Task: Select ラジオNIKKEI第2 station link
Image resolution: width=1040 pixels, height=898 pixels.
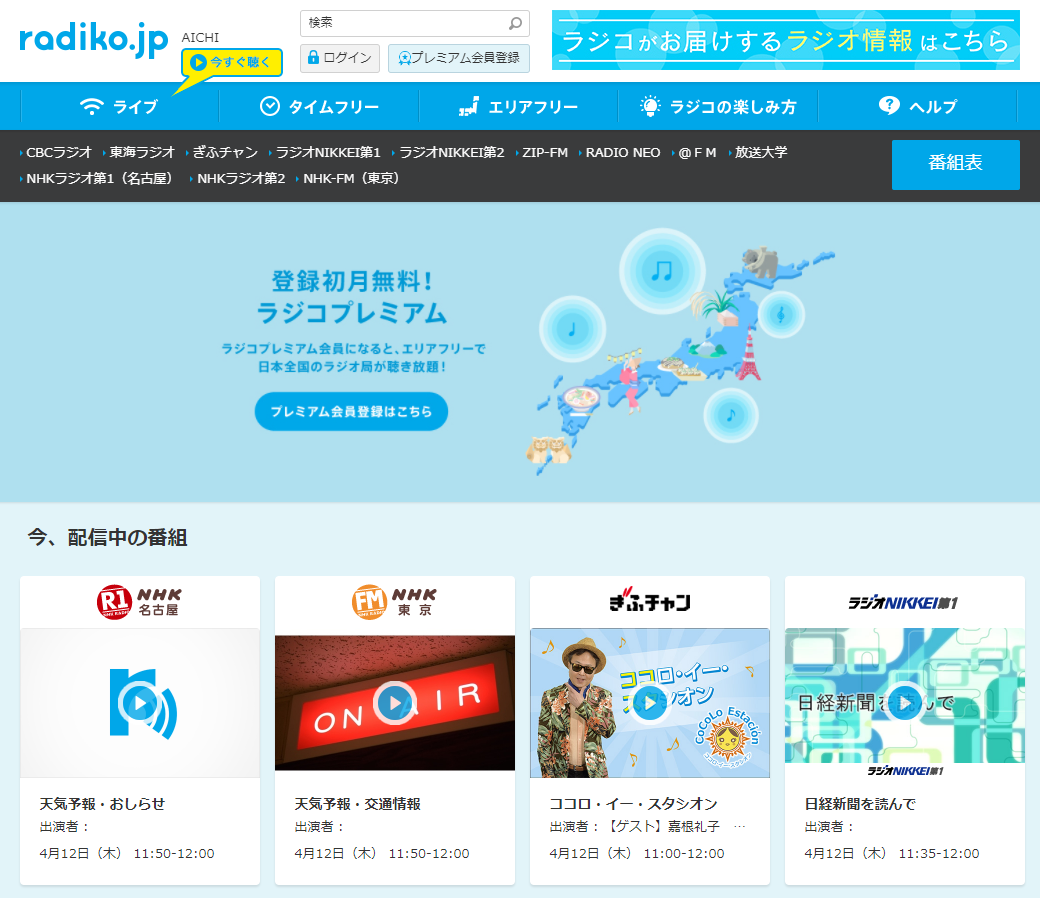Action: pyautogui.click(x=451, y=153)
